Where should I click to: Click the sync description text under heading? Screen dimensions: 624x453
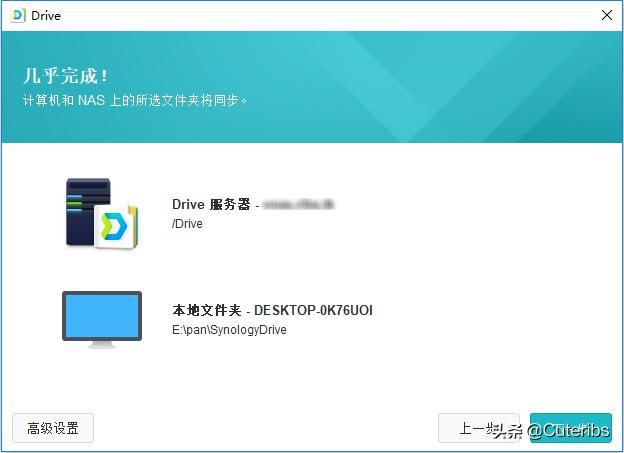135,100
